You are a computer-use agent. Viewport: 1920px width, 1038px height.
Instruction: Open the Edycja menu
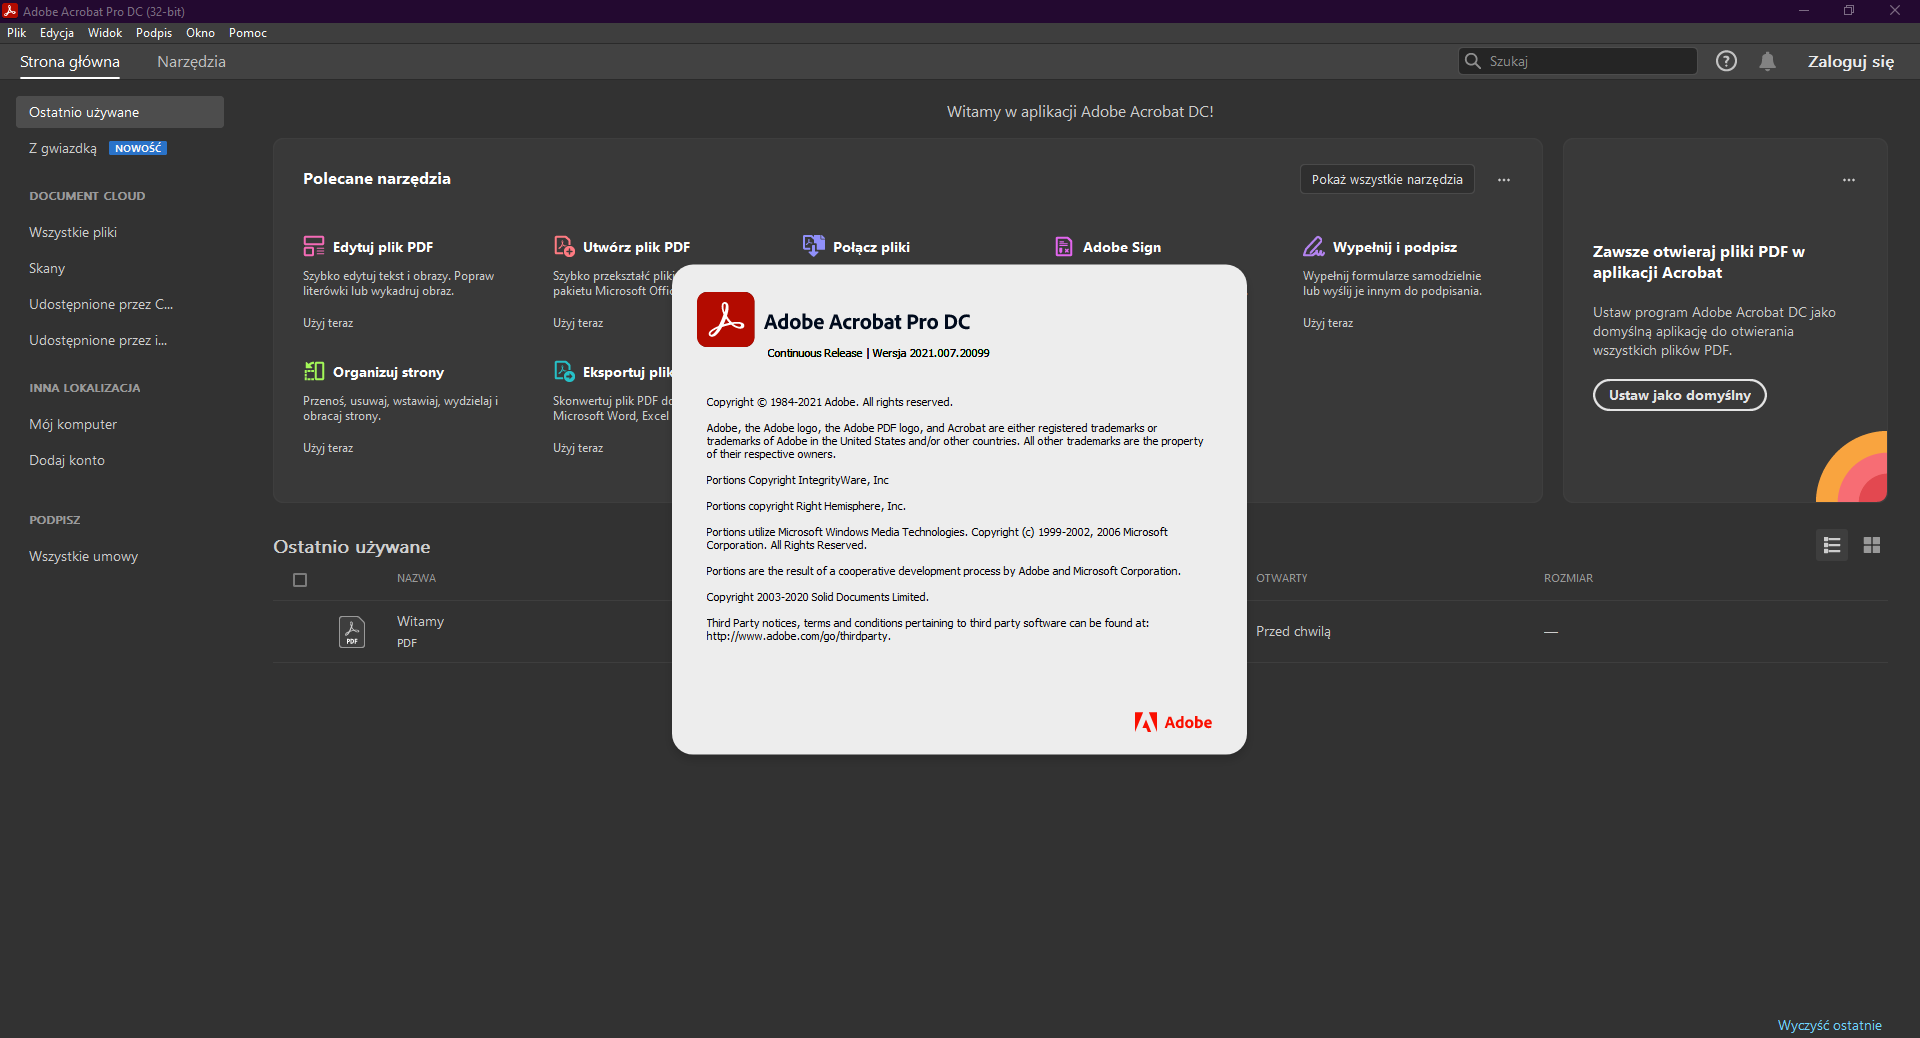(57, 33)
